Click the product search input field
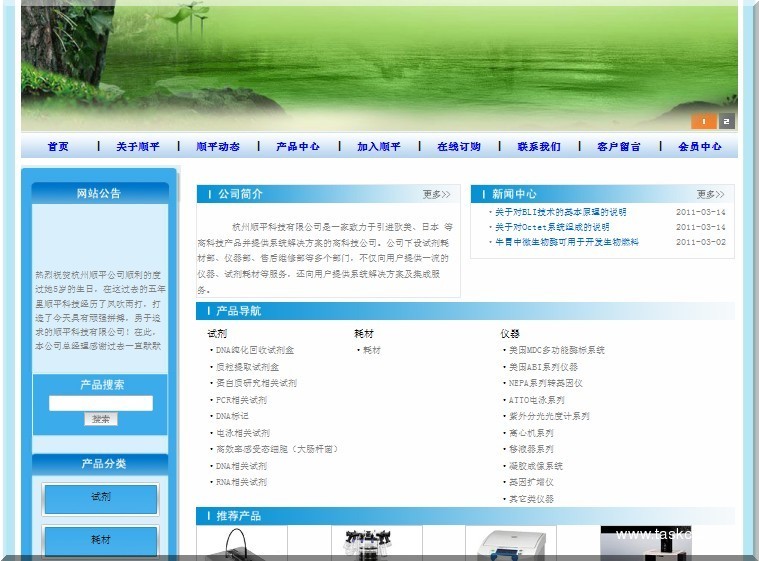The height and width of the screenshot is (561, 759). tap(101, 403)
